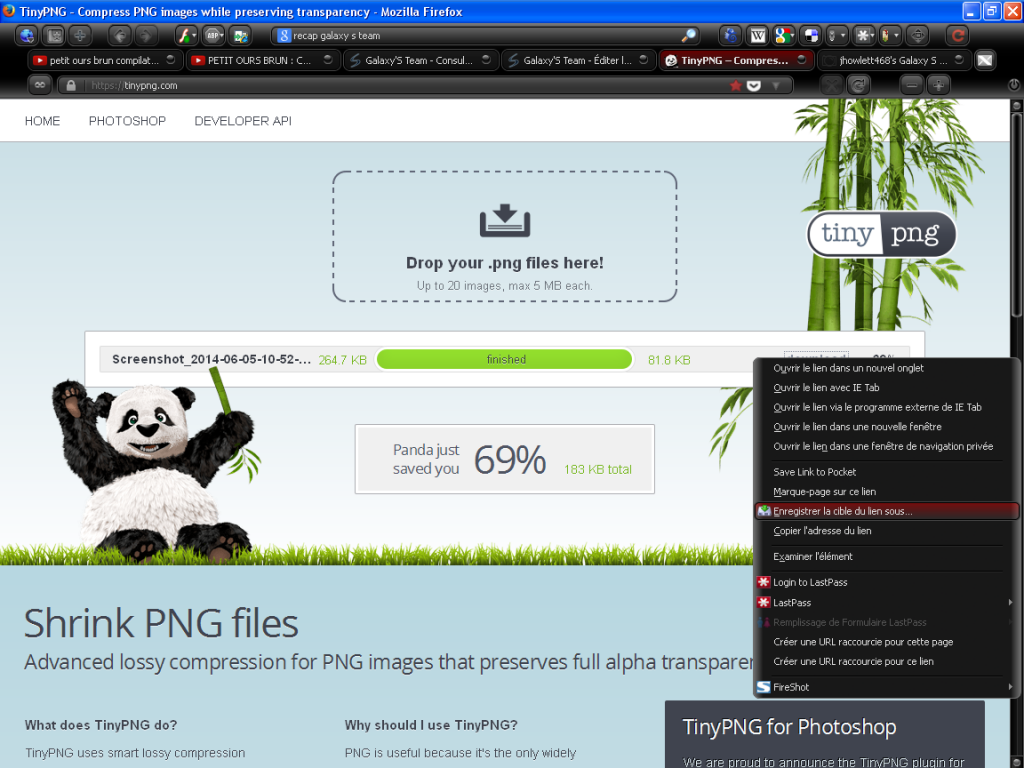Viewport: 1024px width, 768px height.
Task: Click the envelope icon after the tabs
Action: [985, 60]
